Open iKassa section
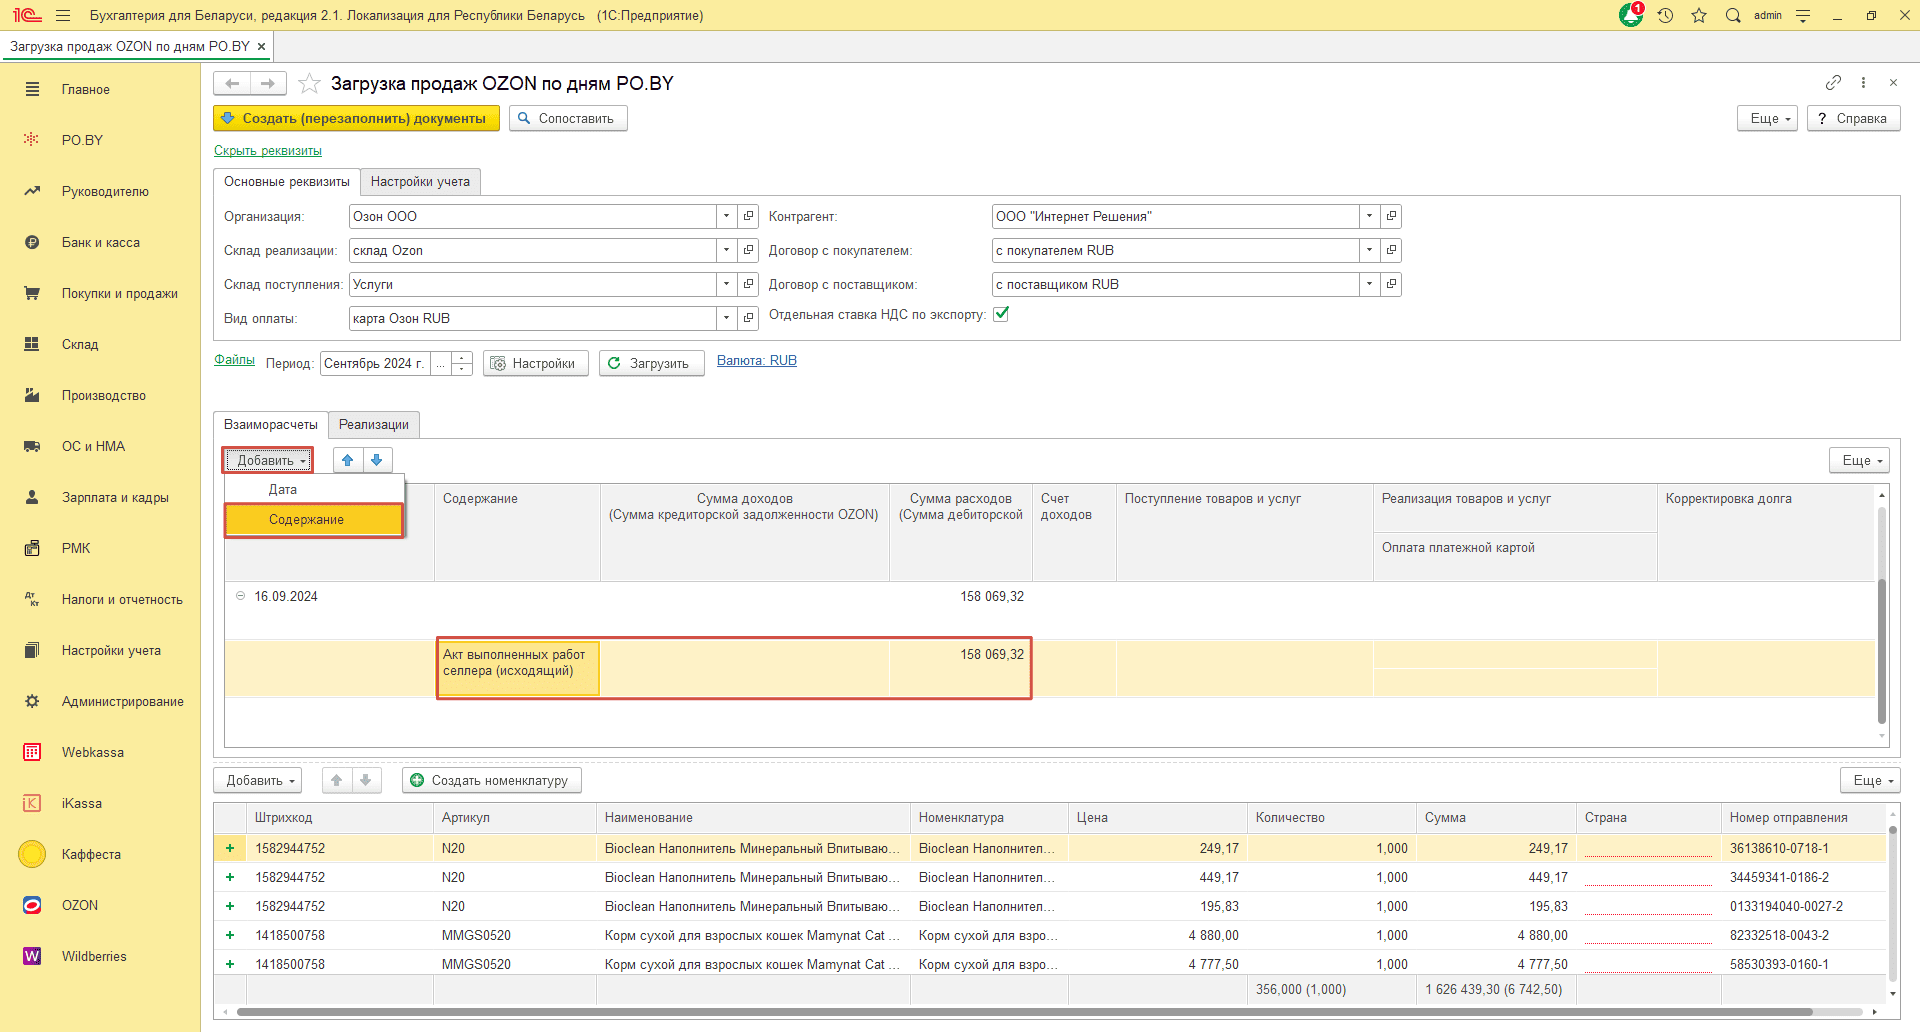Viewport: 1920px width, 1032px height. [x=81, y=803]
